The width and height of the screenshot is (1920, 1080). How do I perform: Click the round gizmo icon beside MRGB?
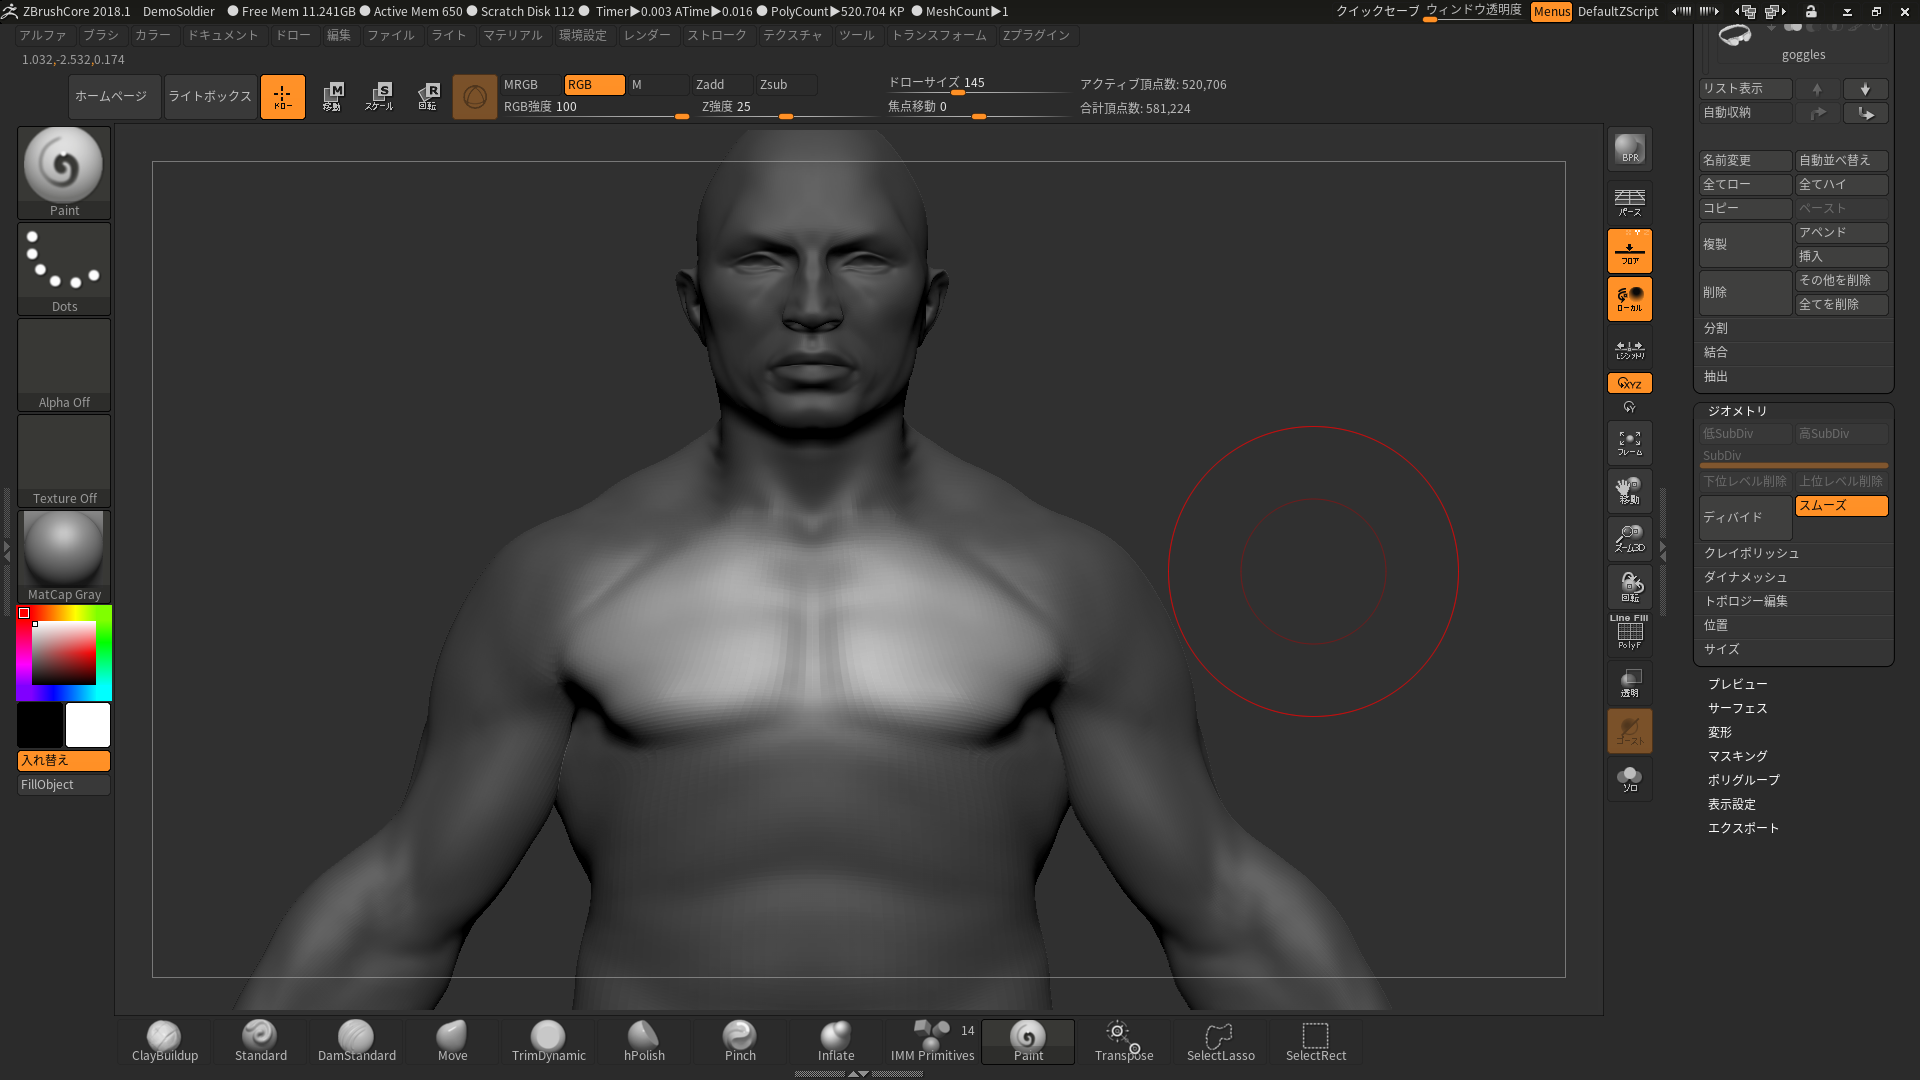coord(475,97)
